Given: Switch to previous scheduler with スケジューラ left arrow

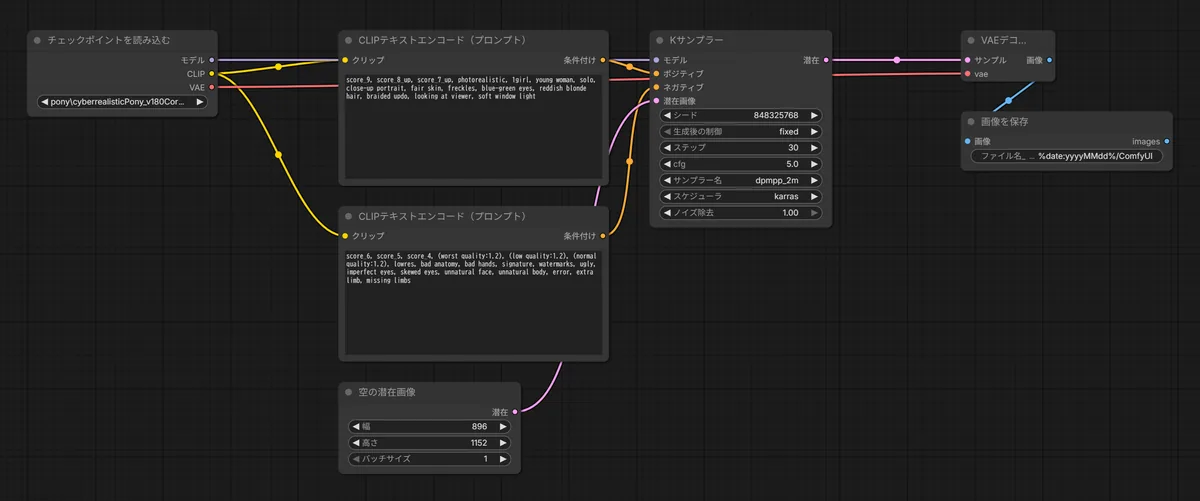Looking at the screenshot, I should click(668, 196).
